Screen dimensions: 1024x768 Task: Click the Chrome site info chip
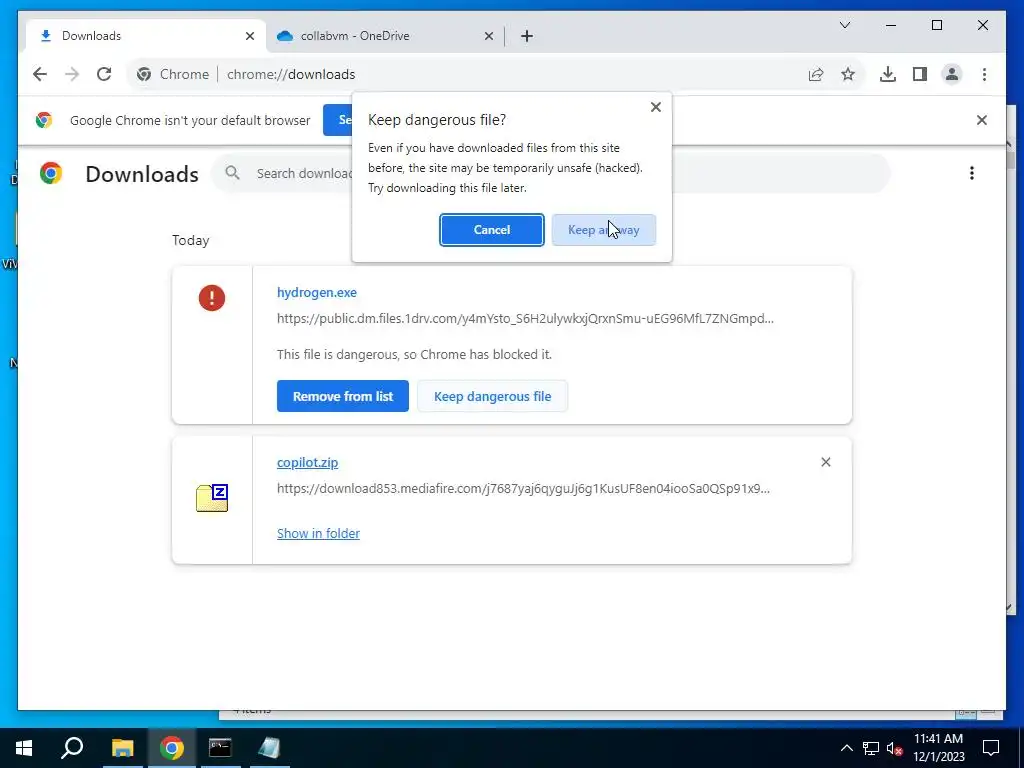[x=172, y=74]
